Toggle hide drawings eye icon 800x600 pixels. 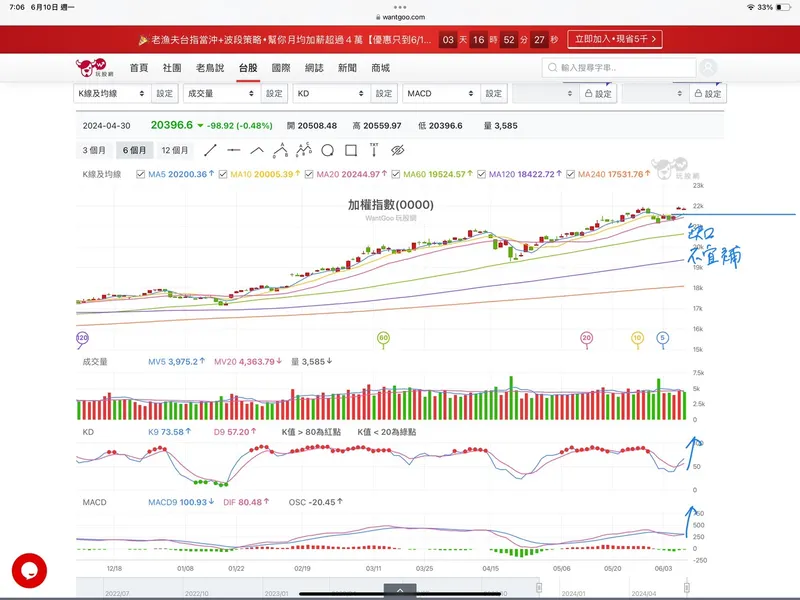click(x=397, y=150)
